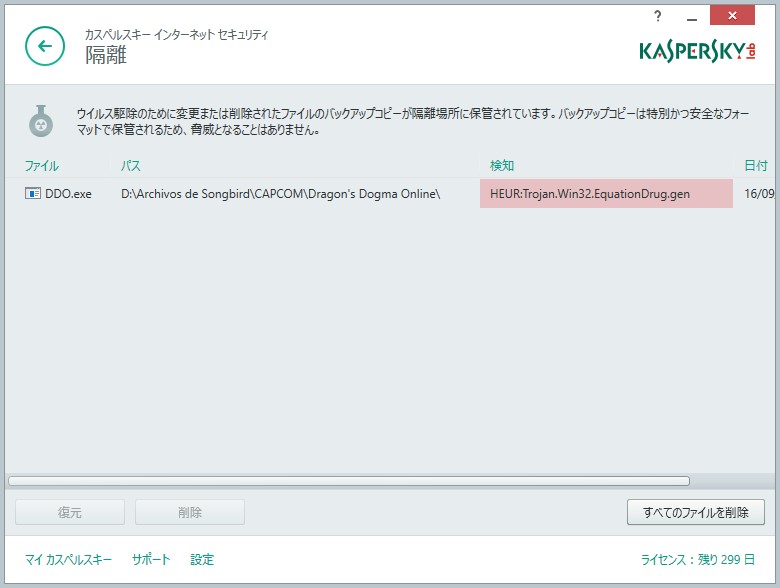Image resolution: width=780 pixels, height=588 pixels.
Task: Click the horizontal scrollbar thumb
Action: click(349, 481)
